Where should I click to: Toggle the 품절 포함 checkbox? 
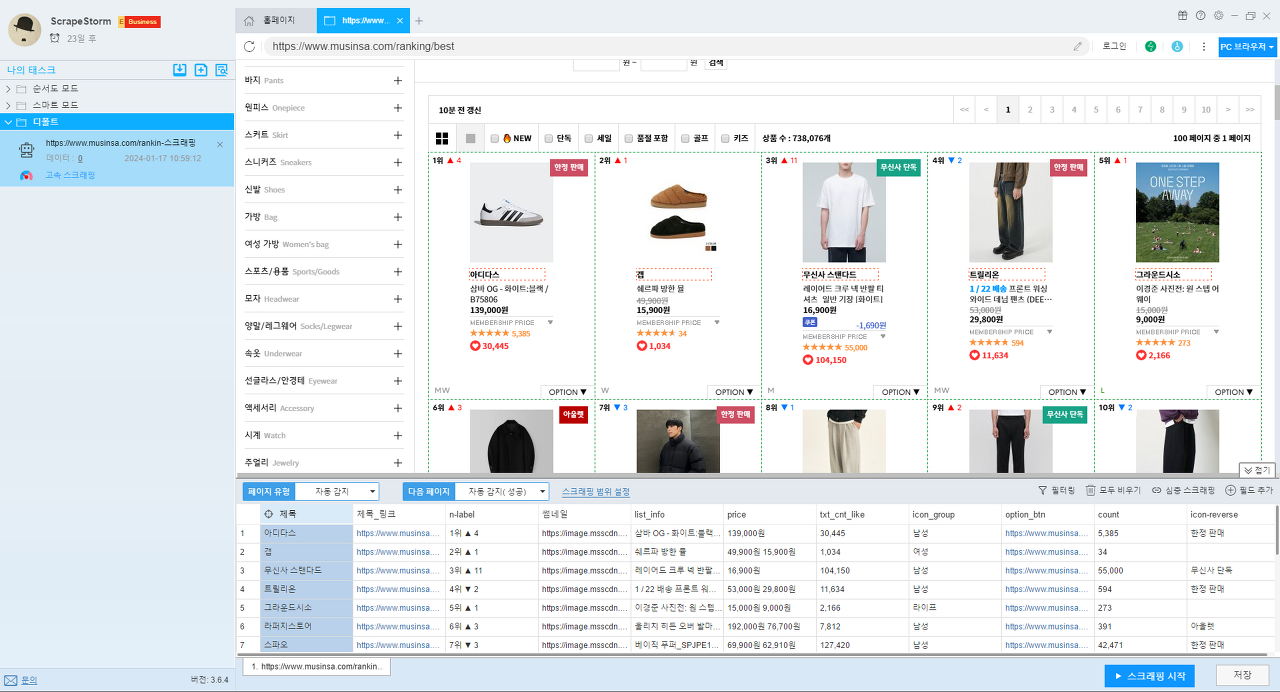[629, 139]
